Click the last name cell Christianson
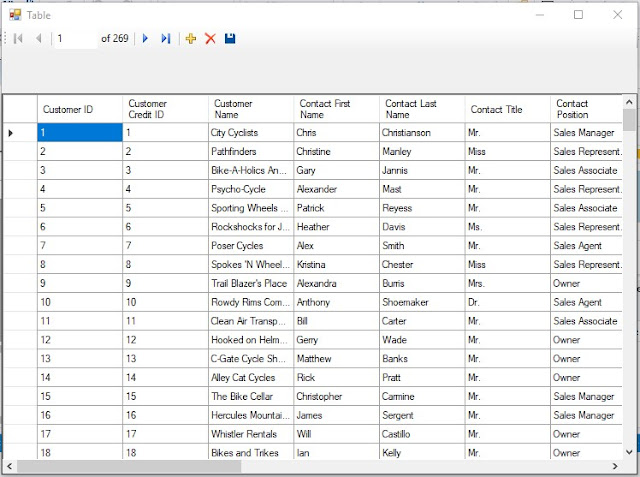Image resolution: width=640 pixels, height=477 pixels. (422, 133)
